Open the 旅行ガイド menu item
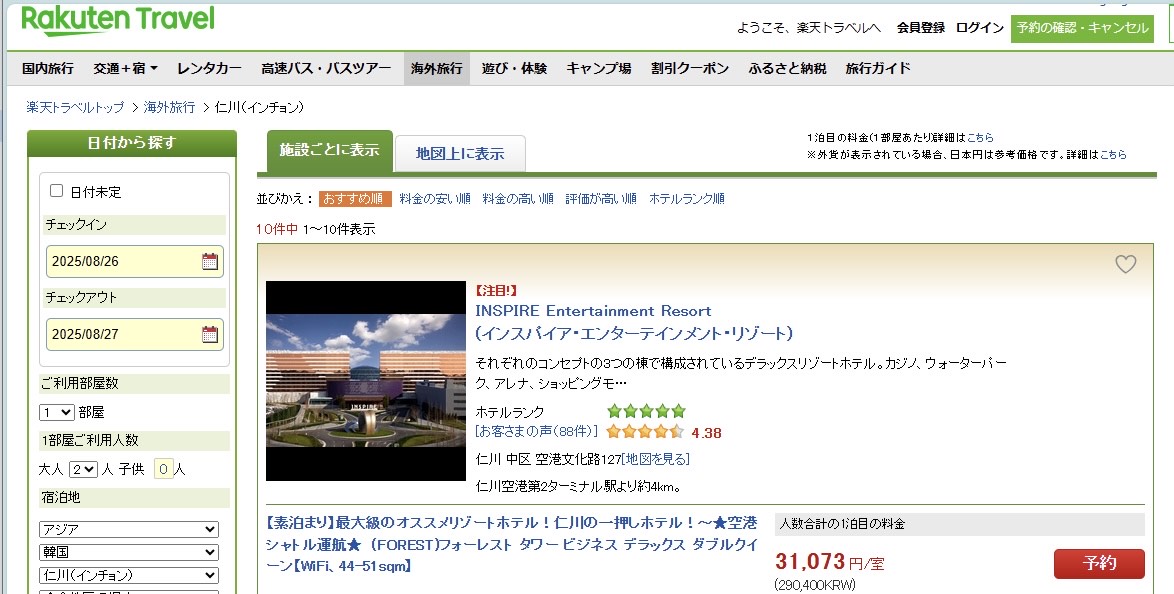Image resolution: width=1174 pixels, height=594 pixels. tap(878, 68)
